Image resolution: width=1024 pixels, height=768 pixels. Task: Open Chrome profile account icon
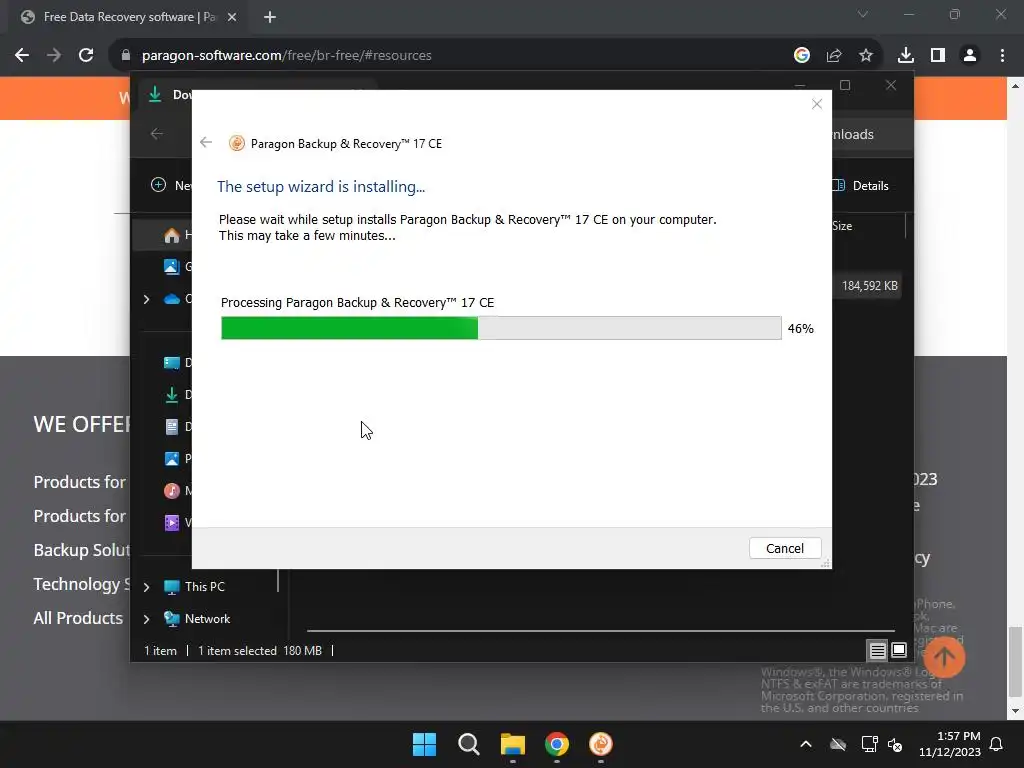point(970,56)
